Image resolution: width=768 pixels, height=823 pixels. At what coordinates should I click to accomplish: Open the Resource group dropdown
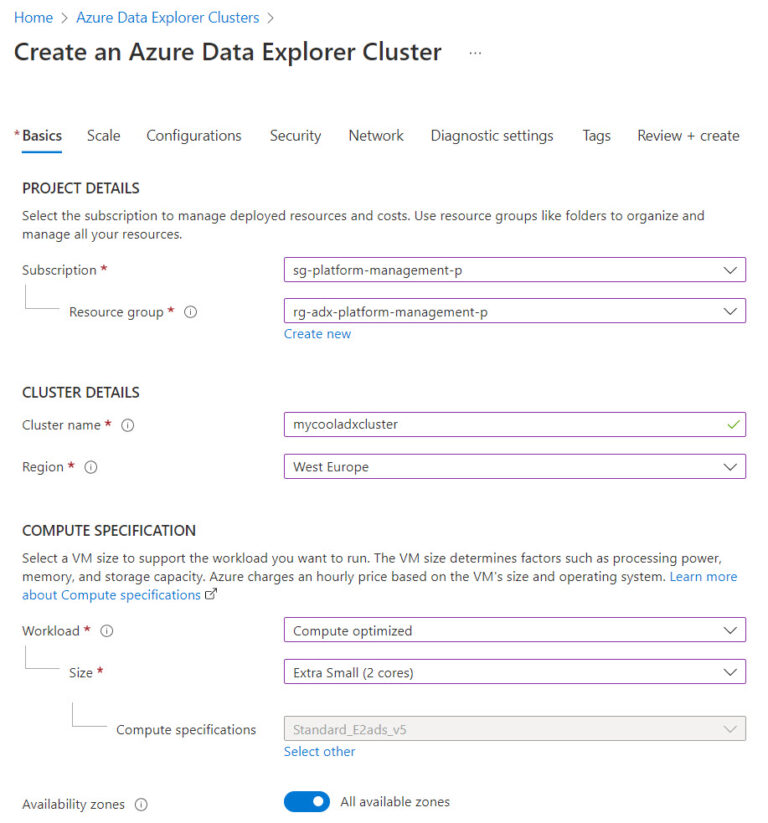733,310
